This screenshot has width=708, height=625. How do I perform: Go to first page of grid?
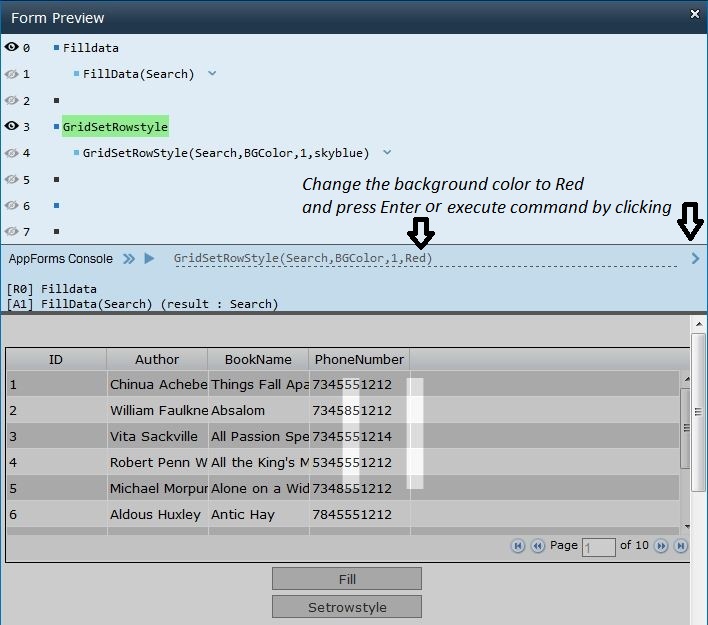coord(518,546)
